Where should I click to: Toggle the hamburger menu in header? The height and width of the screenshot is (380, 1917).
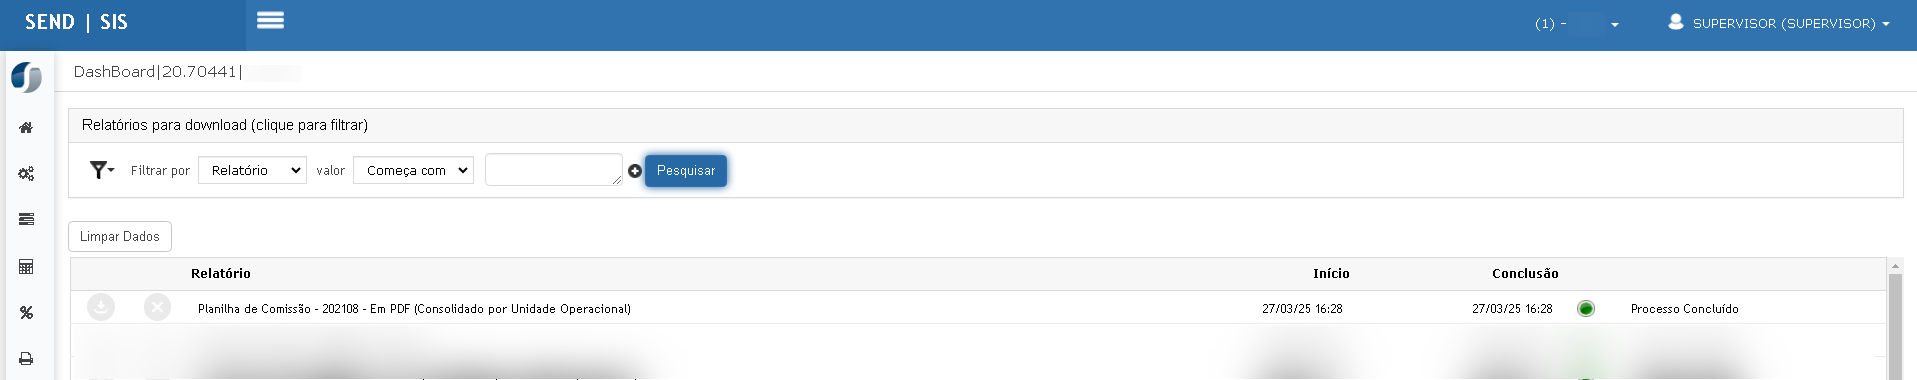click(x=271, y=20)
